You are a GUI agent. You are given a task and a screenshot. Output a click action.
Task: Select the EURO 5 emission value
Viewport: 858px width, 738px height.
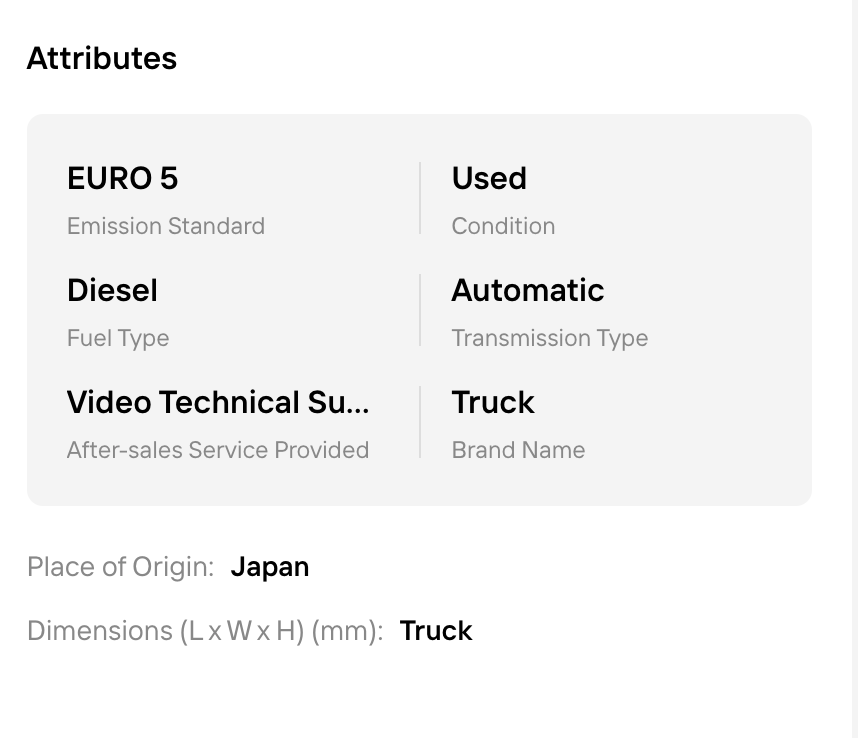tap(123, 178)
